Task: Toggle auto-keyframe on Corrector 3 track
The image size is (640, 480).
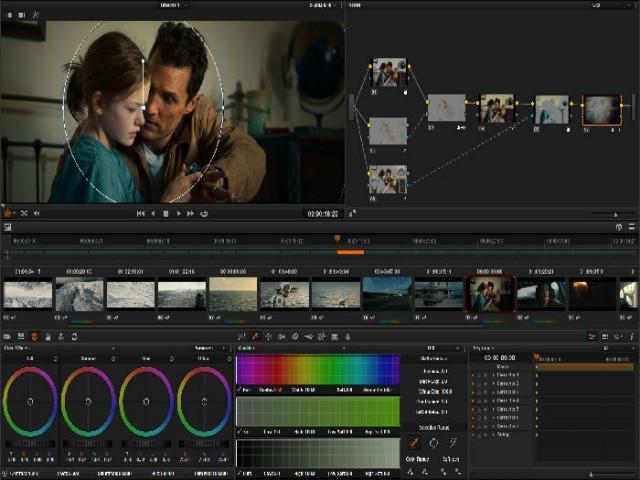Action: coord(485,392)
